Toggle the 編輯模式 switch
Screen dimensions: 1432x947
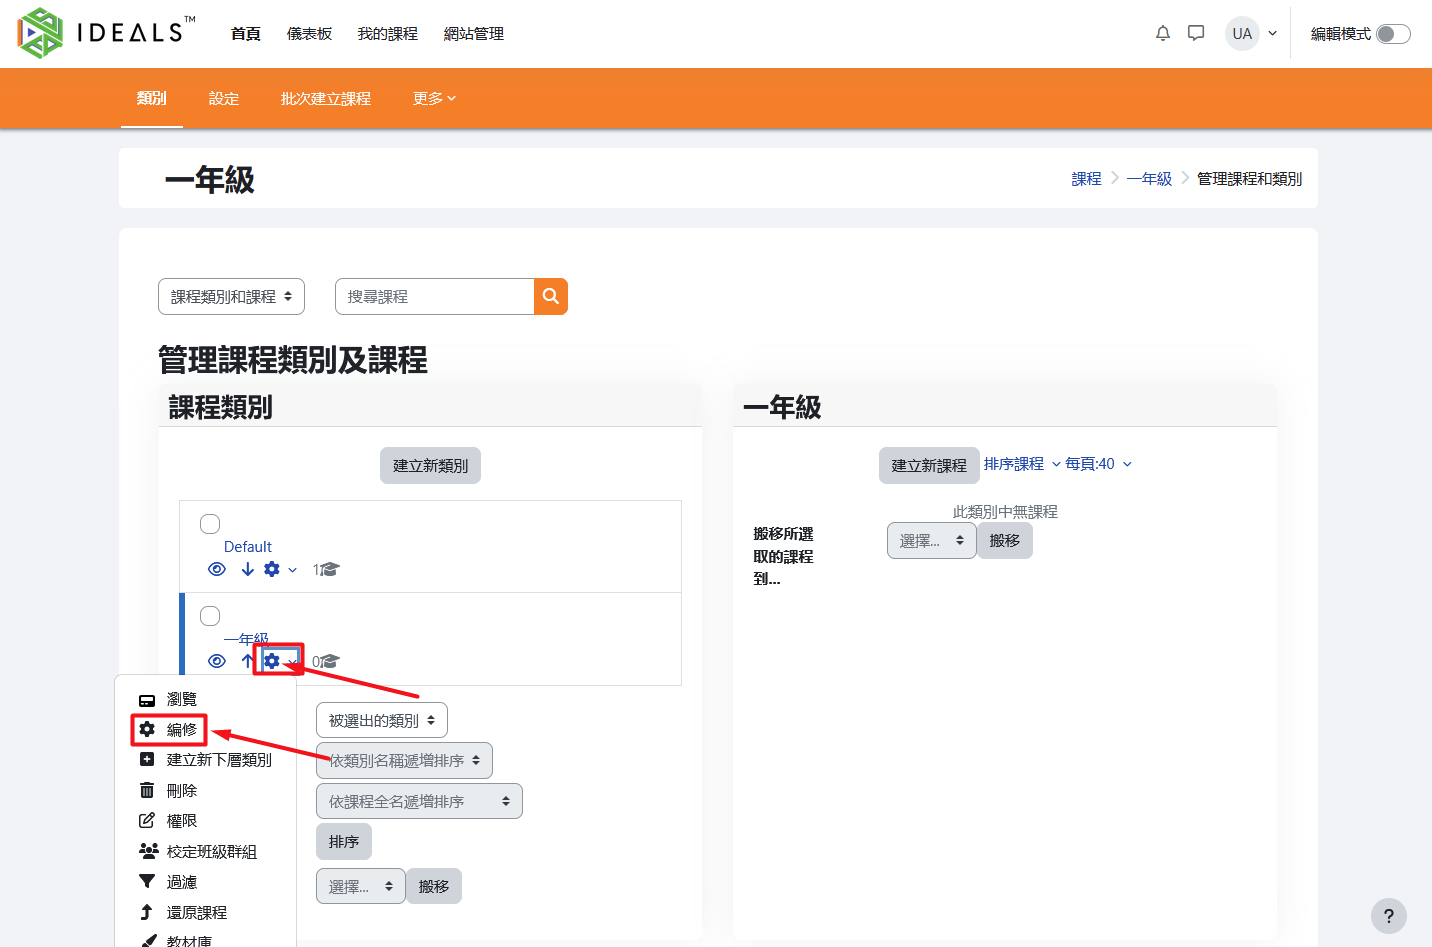pyautogui.click(x=1392, y=34)
